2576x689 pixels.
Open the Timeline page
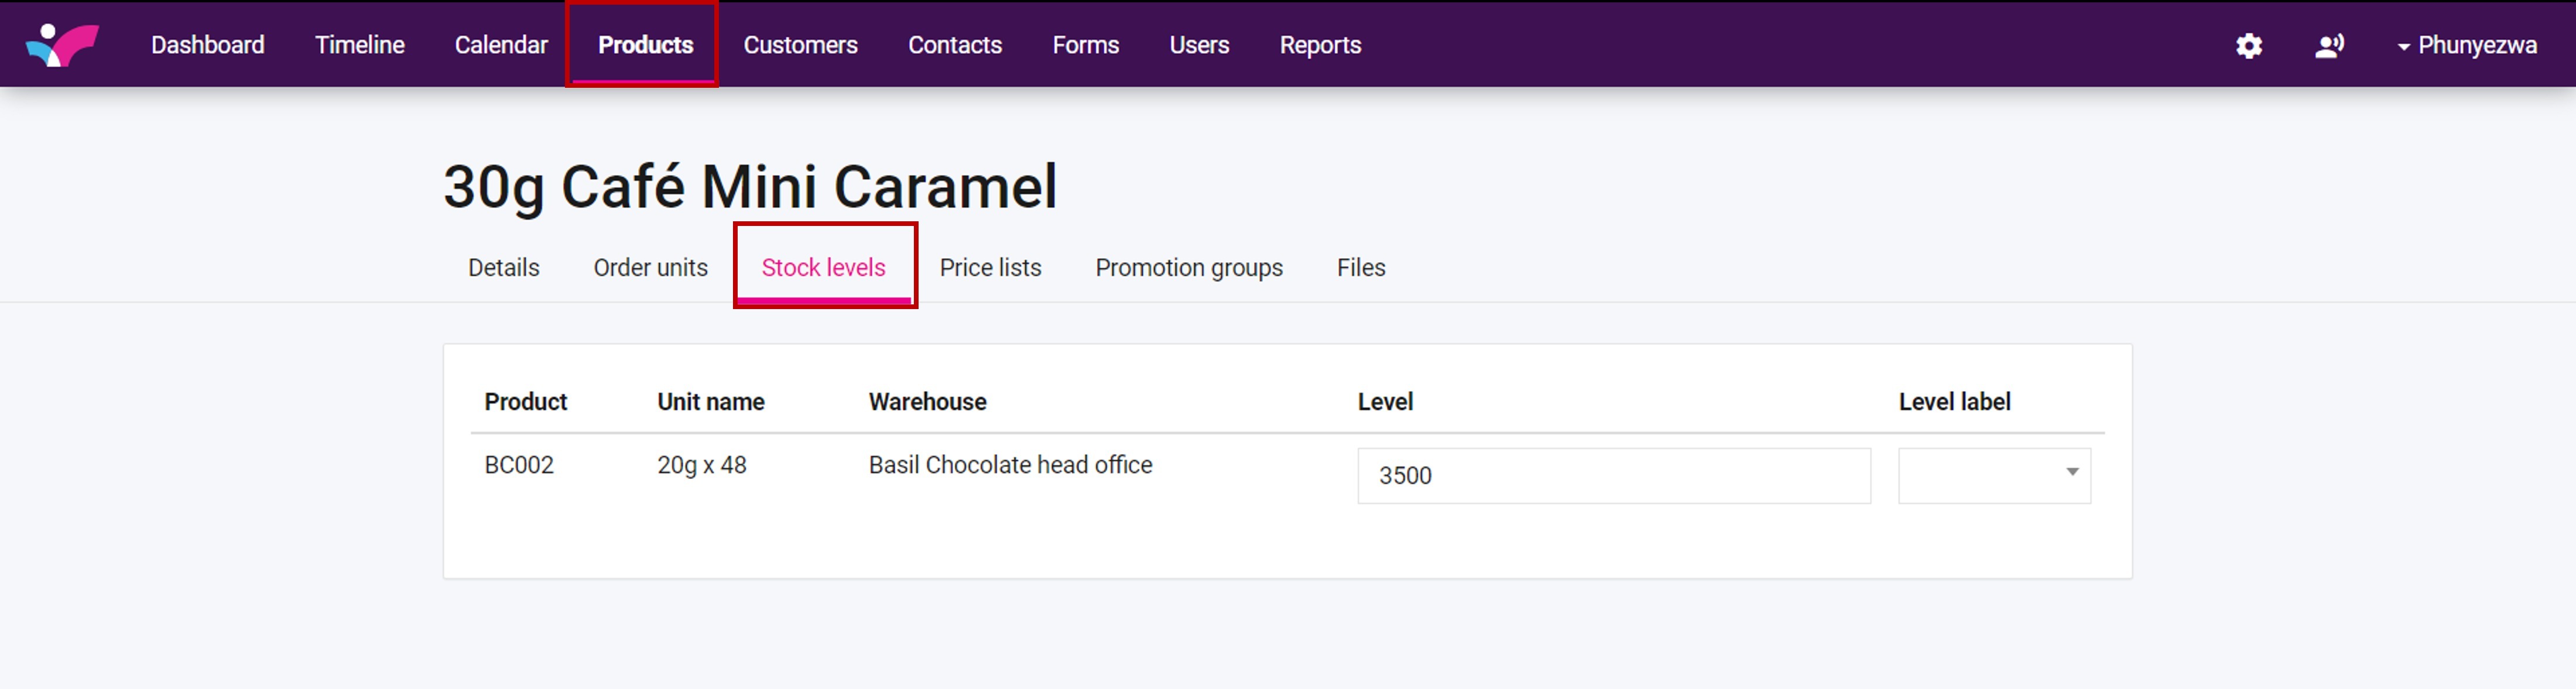[359, 45]
